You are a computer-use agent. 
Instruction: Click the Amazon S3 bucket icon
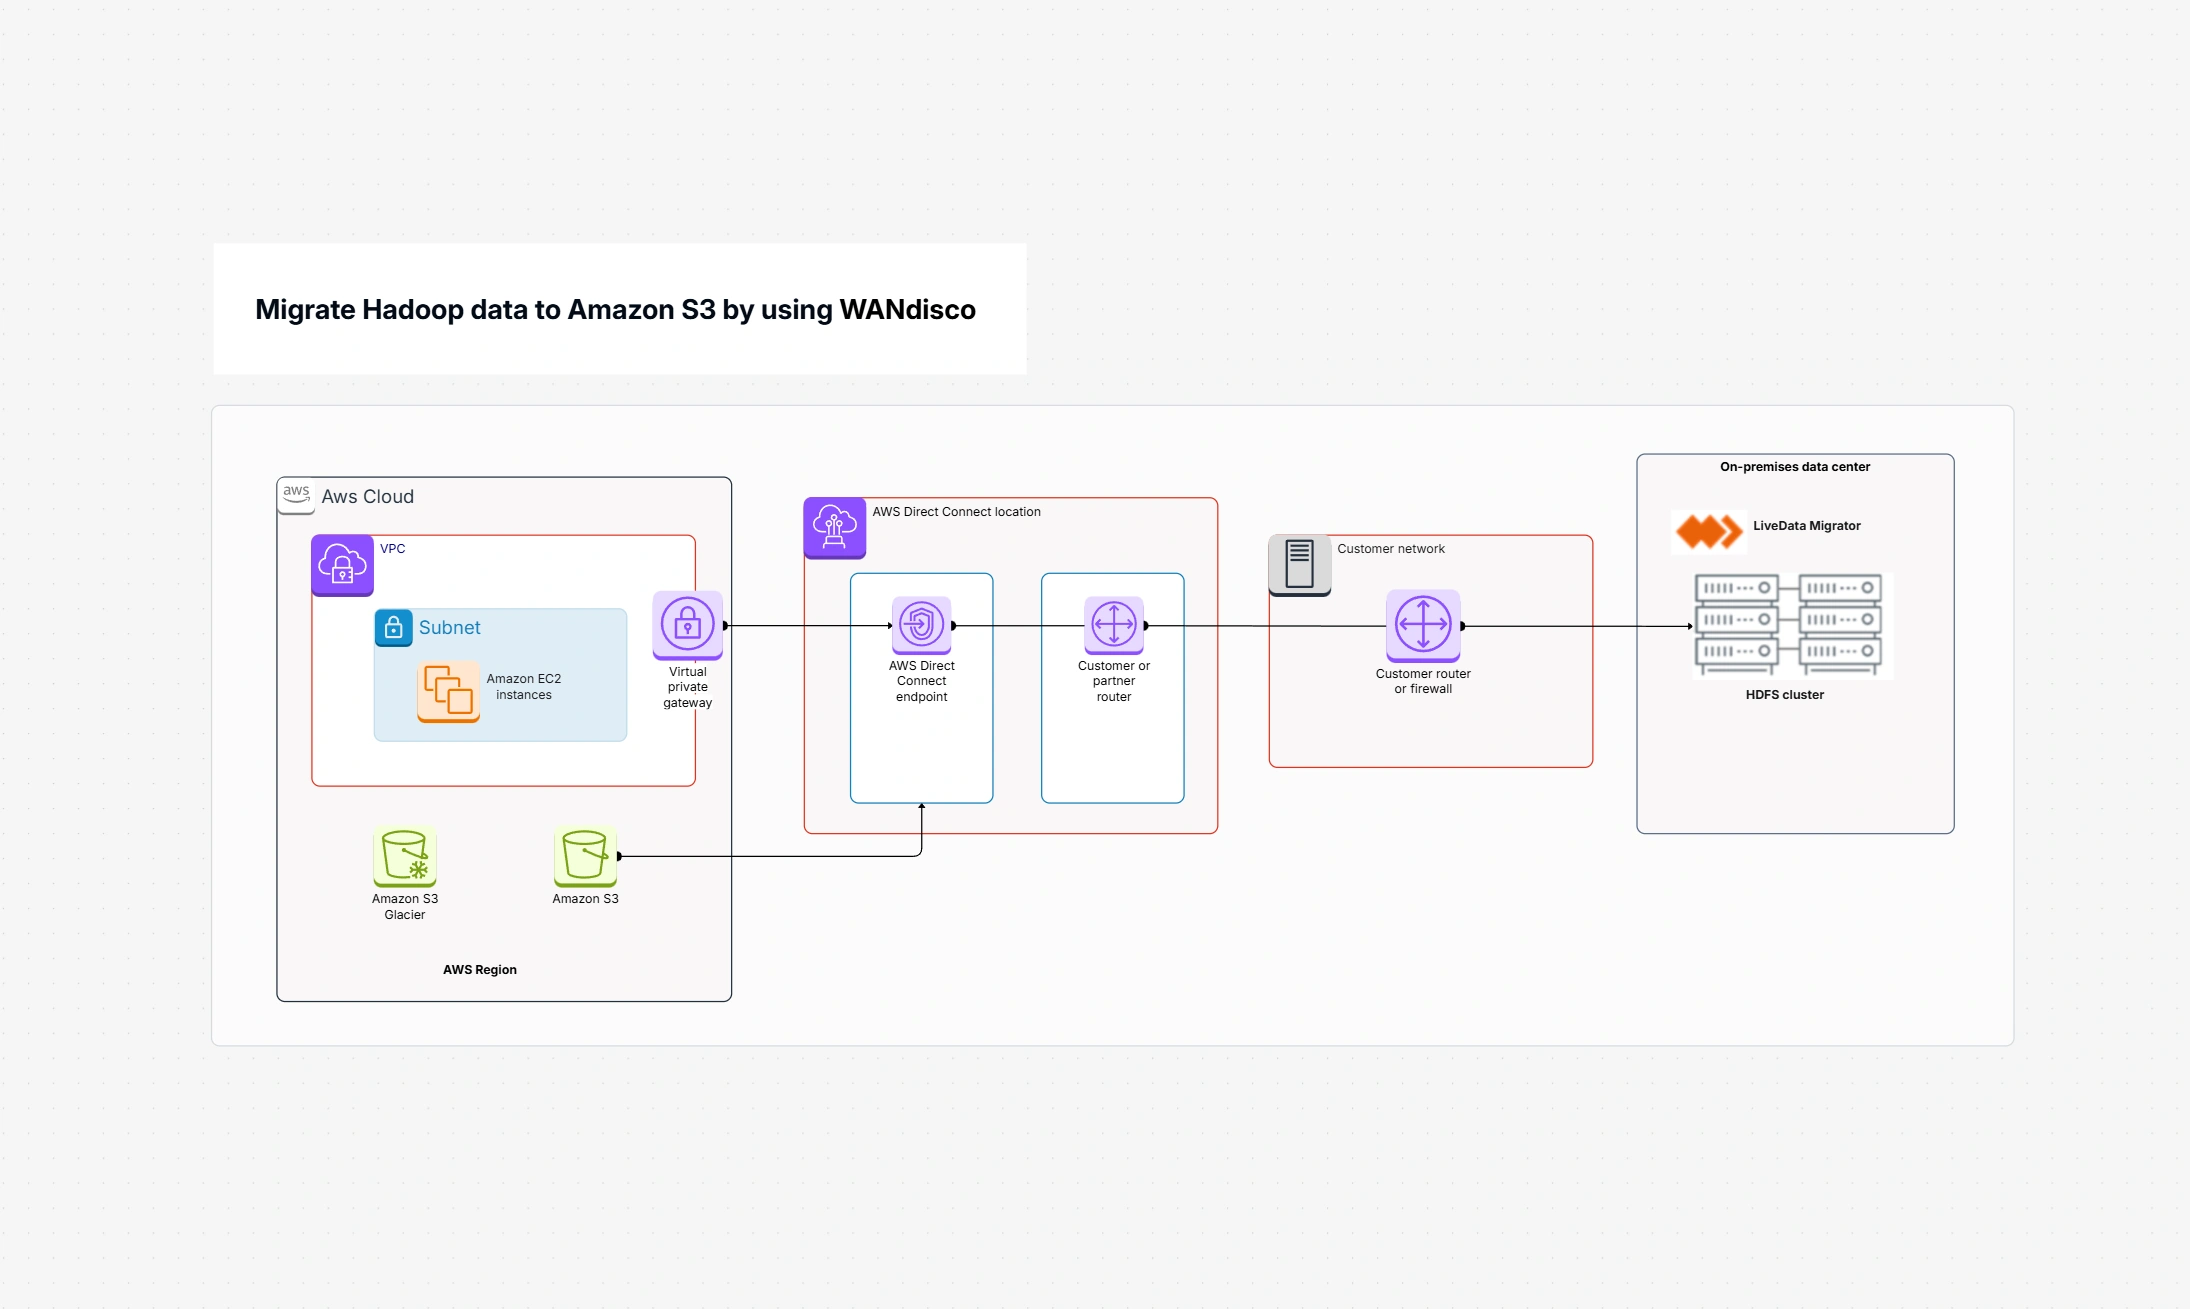tap(585, 857)
